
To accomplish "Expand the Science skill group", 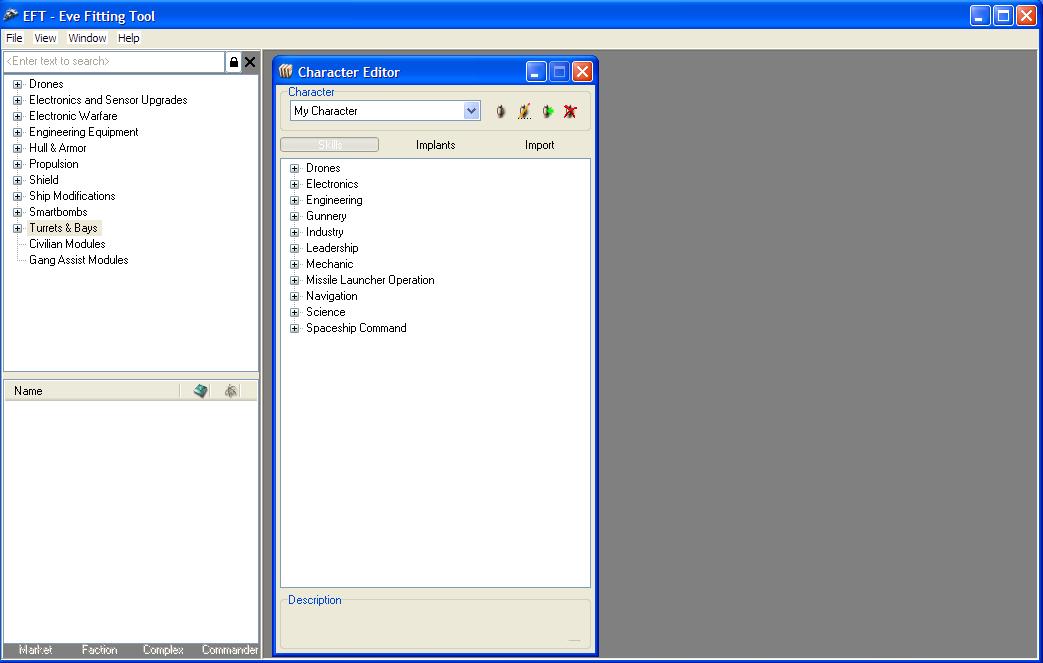I will [x=295, y=312].
